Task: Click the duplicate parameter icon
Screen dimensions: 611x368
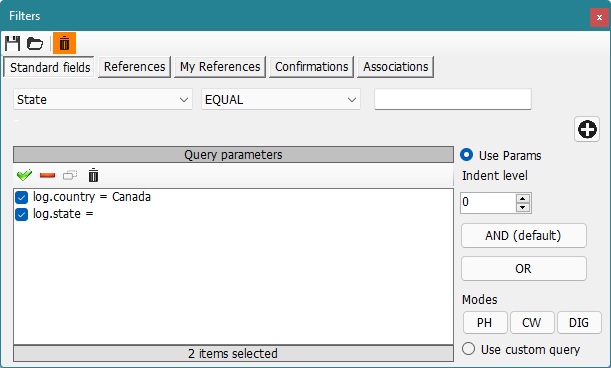Action: (x=70, y=175)
